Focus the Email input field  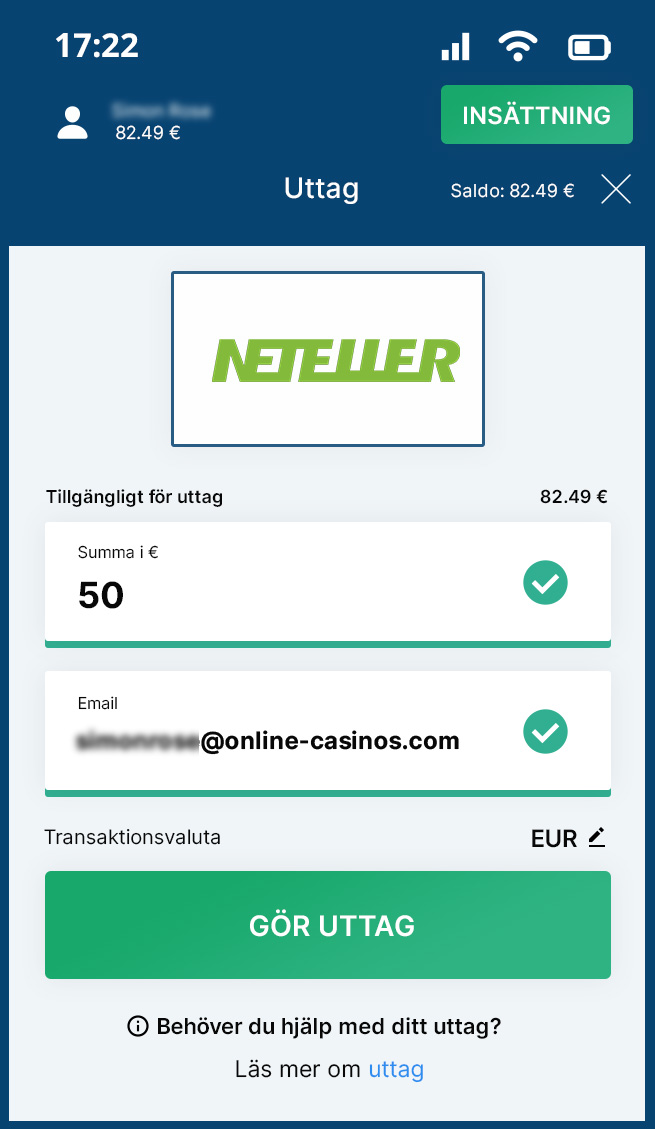click(328, 733)
